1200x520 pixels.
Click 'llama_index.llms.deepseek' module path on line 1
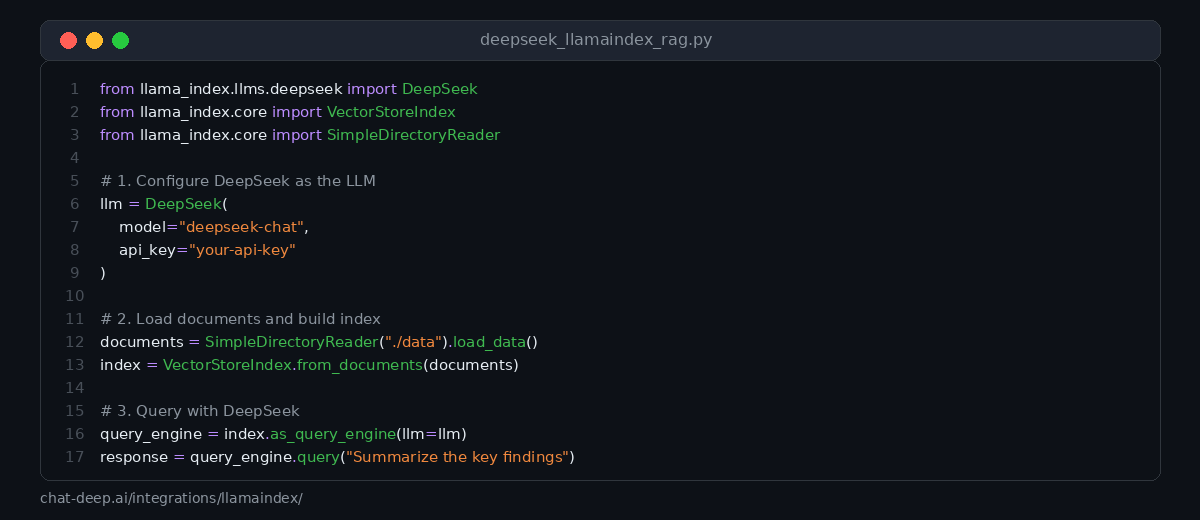point(241,88)
